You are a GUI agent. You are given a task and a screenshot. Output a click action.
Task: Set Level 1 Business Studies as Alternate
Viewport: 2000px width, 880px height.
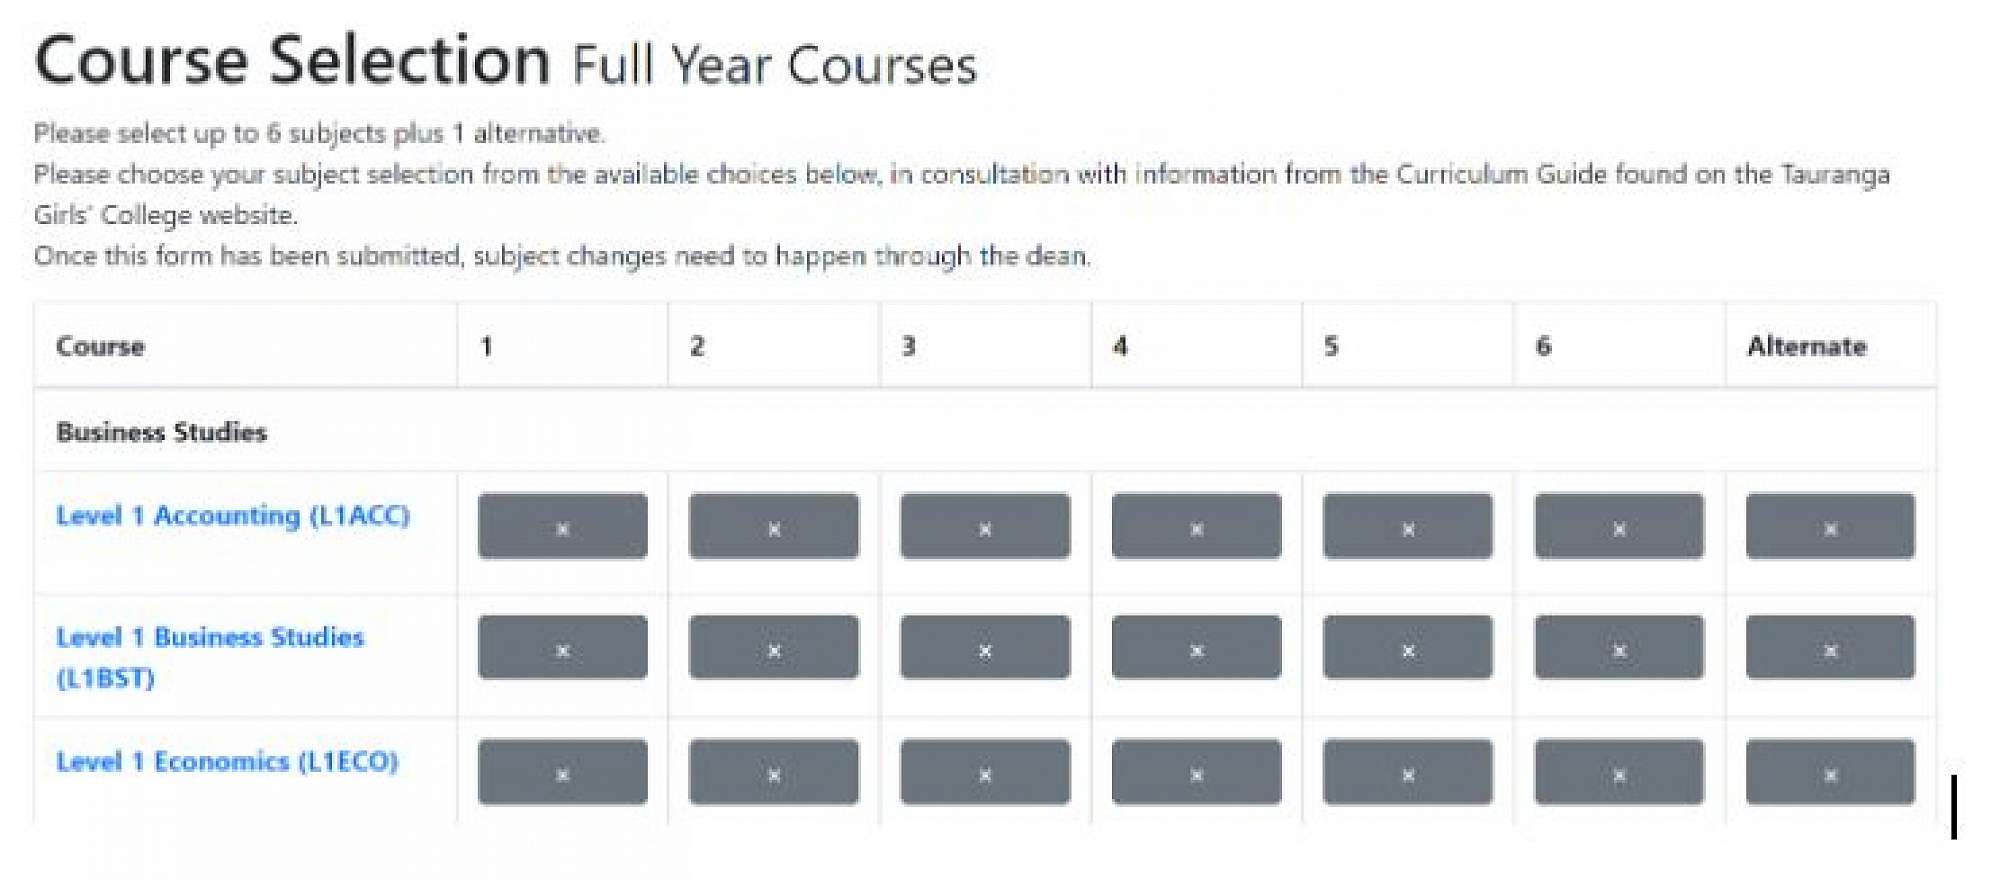pos(1830,648)
